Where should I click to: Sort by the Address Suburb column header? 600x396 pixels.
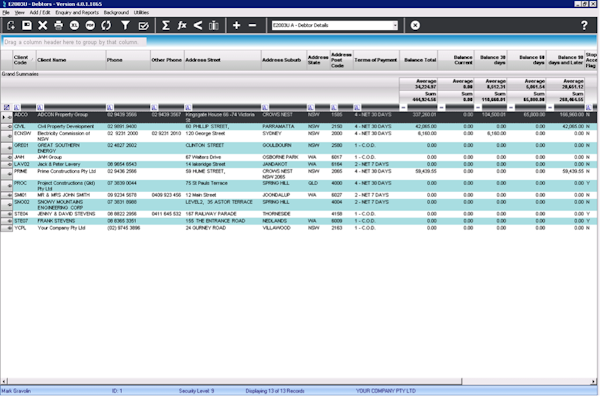click(x=284, y=60)
